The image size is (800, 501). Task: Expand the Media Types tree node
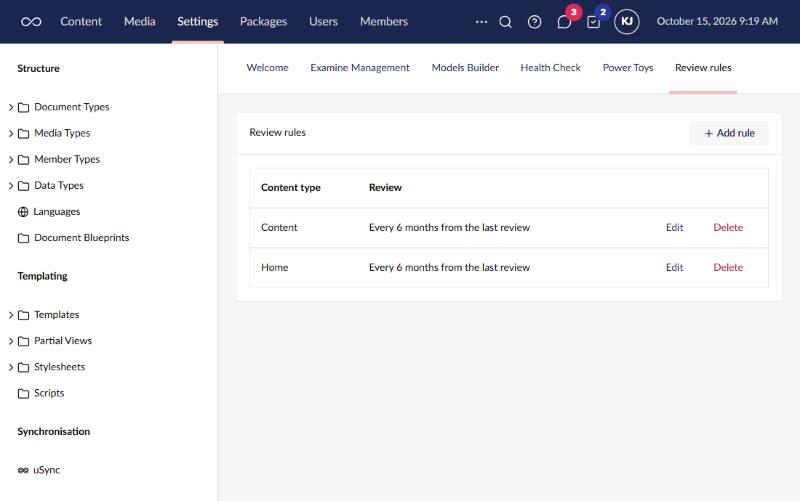(11, 133)
